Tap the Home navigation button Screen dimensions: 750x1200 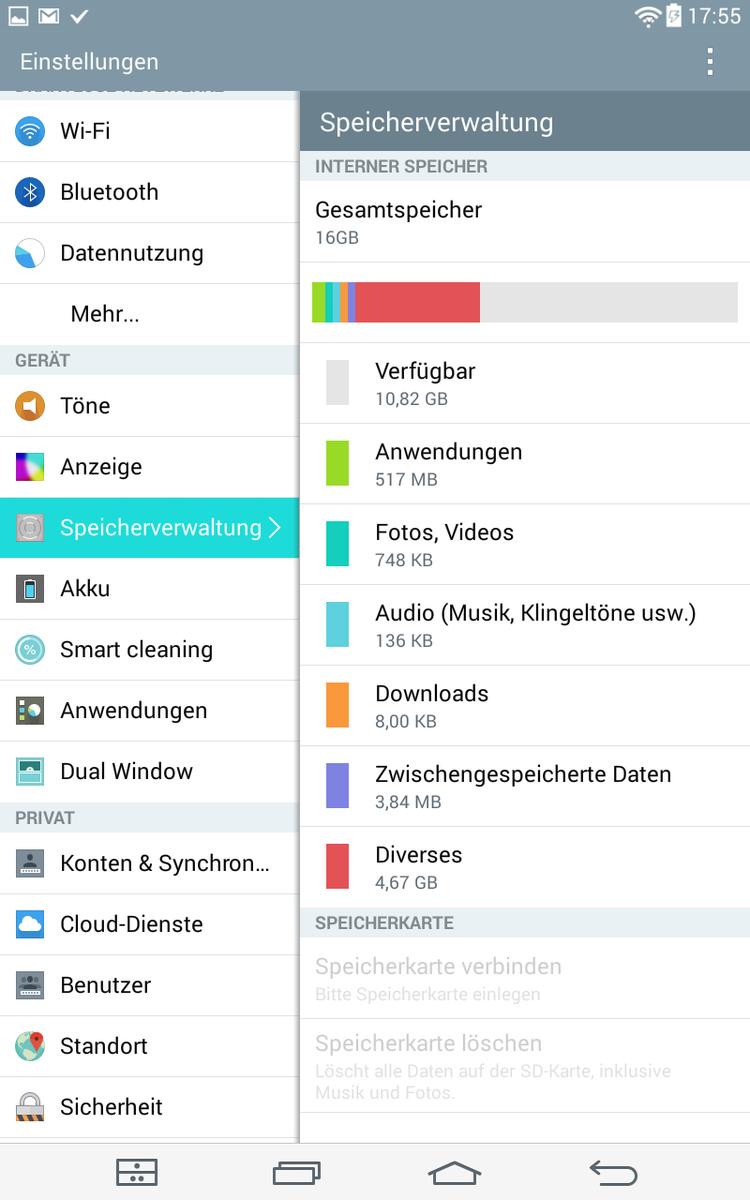click(455, 1172)
